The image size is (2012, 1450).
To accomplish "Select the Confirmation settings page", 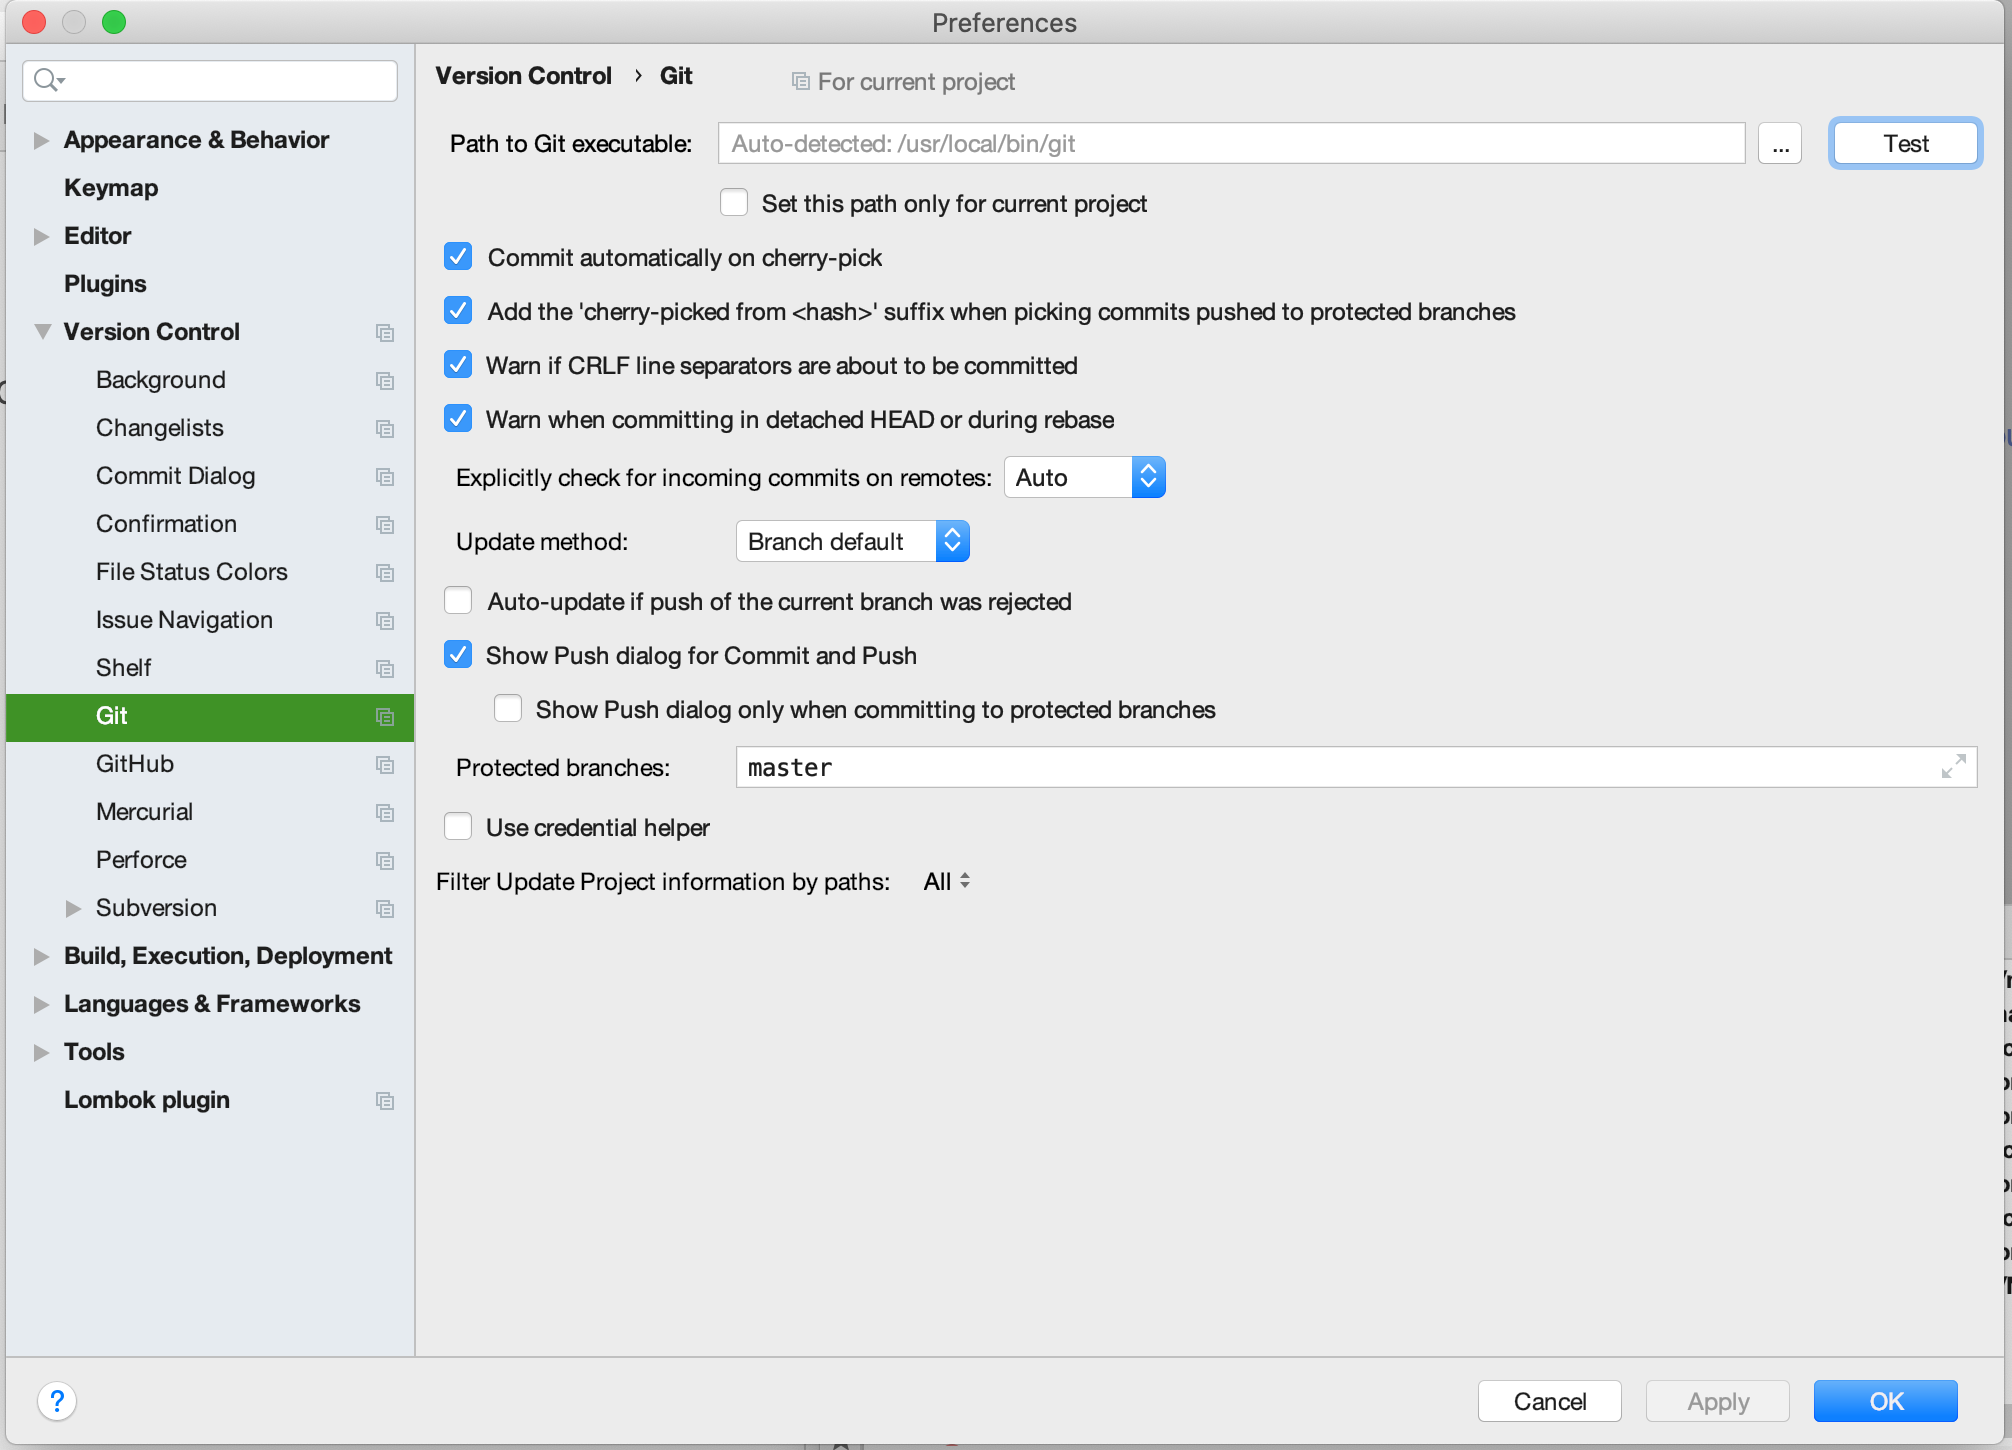I will click(x=166, y=524).
